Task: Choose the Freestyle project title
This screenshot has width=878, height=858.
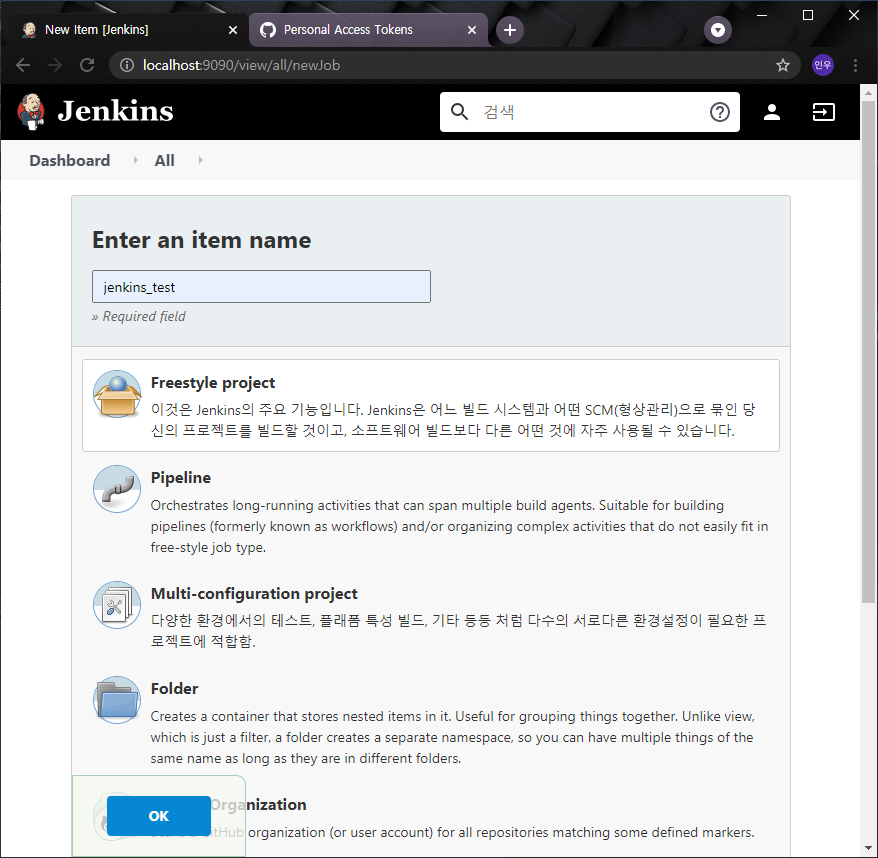Action: 213,383
